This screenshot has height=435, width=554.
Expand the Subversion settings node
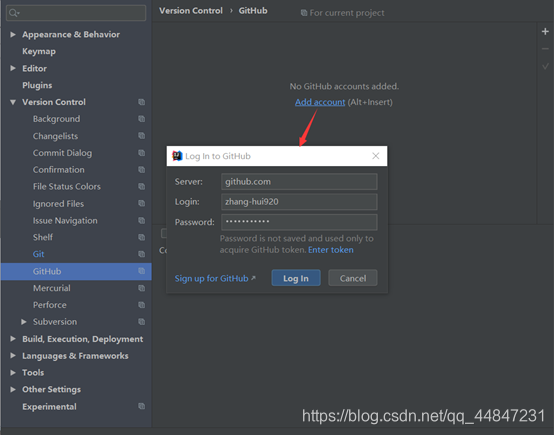point(24,322)
